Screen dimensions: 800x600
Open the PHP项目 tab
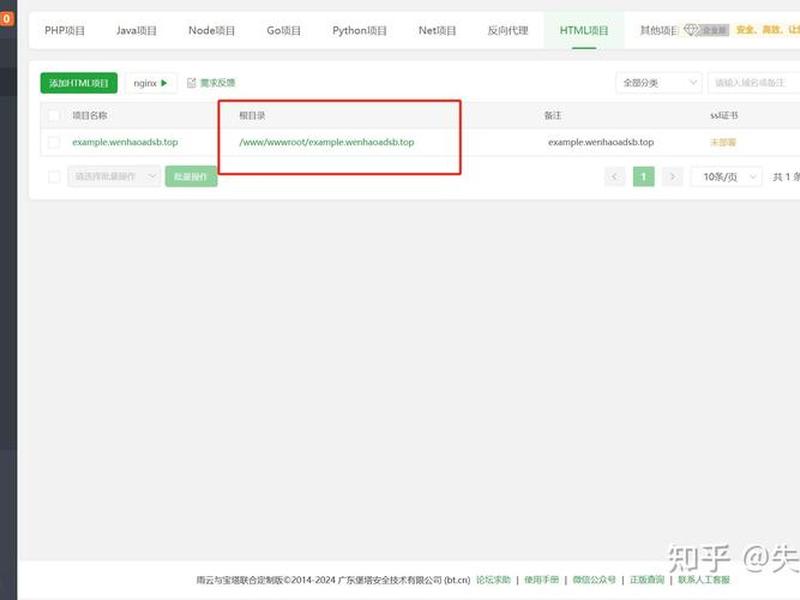(64, 31)
